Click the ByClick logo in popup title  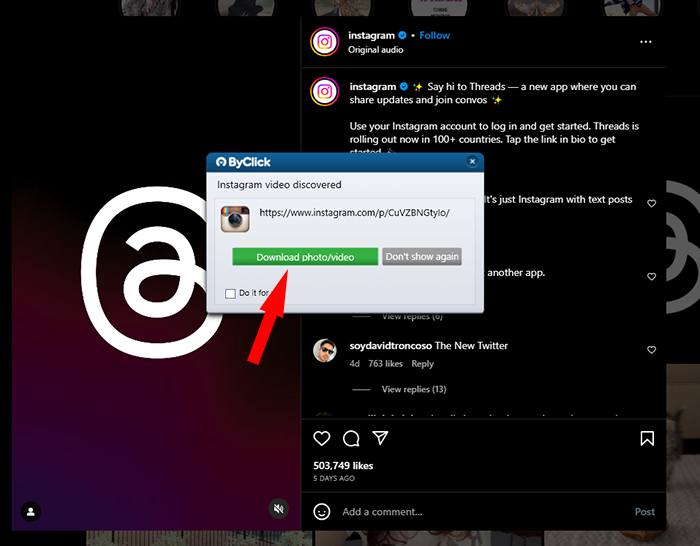coord(243,162)
